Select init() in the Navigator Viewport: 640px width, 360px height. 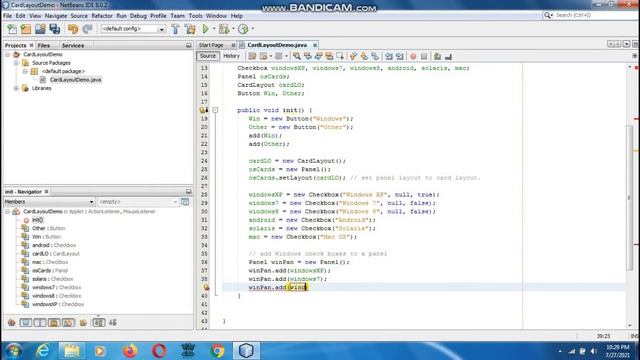coord(38,220)
